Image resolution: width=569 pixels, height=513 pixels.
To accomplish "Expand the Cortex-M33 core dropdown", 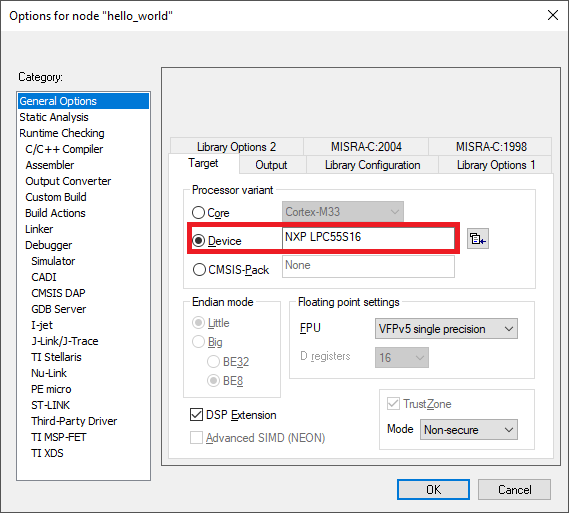I will 343,212.
